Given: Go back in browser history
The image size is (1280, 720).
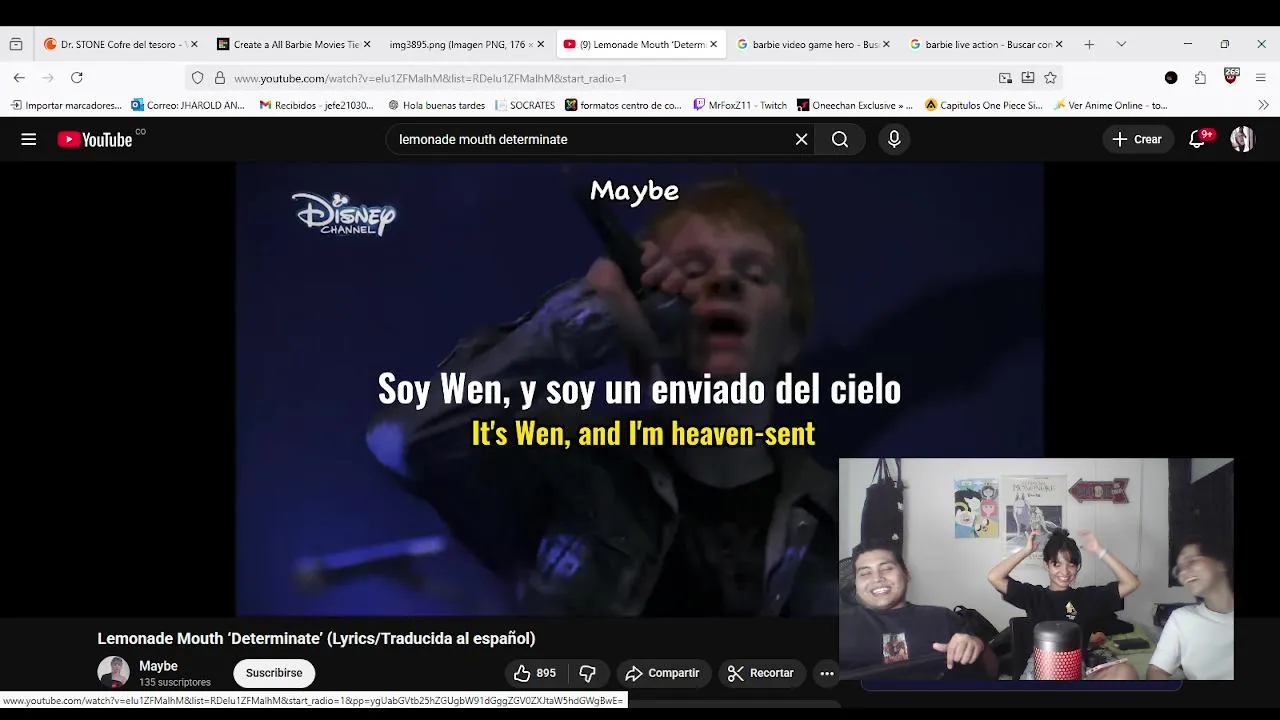Looking at the screenshot, I should click(19, 78).
